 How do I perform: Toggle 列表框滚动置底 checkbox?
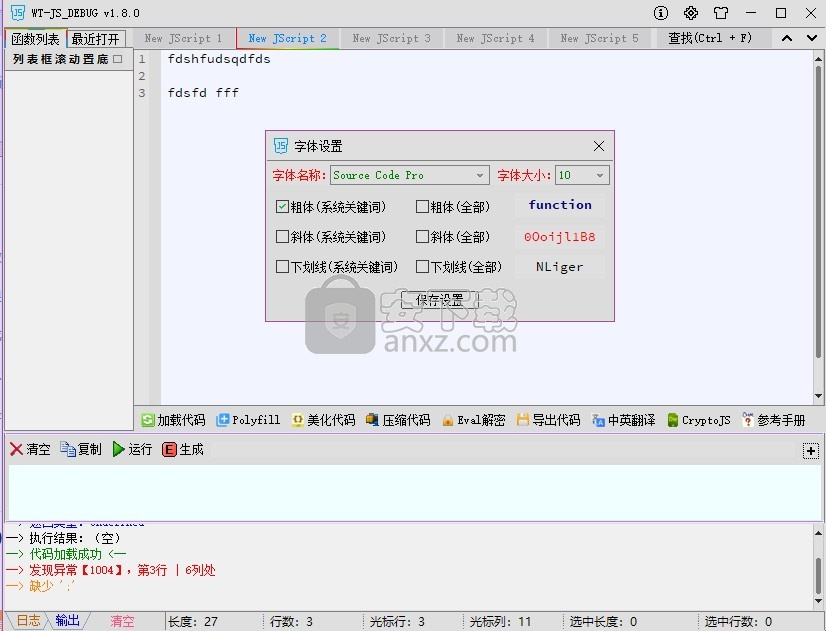(117, 59)
